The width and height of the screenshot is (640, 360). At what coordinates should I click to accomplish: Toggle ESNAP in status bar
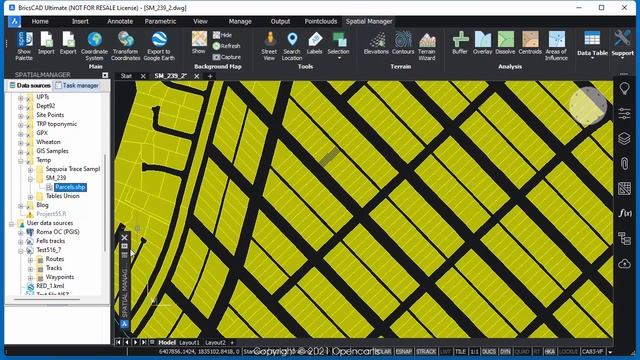coord(404,351)
